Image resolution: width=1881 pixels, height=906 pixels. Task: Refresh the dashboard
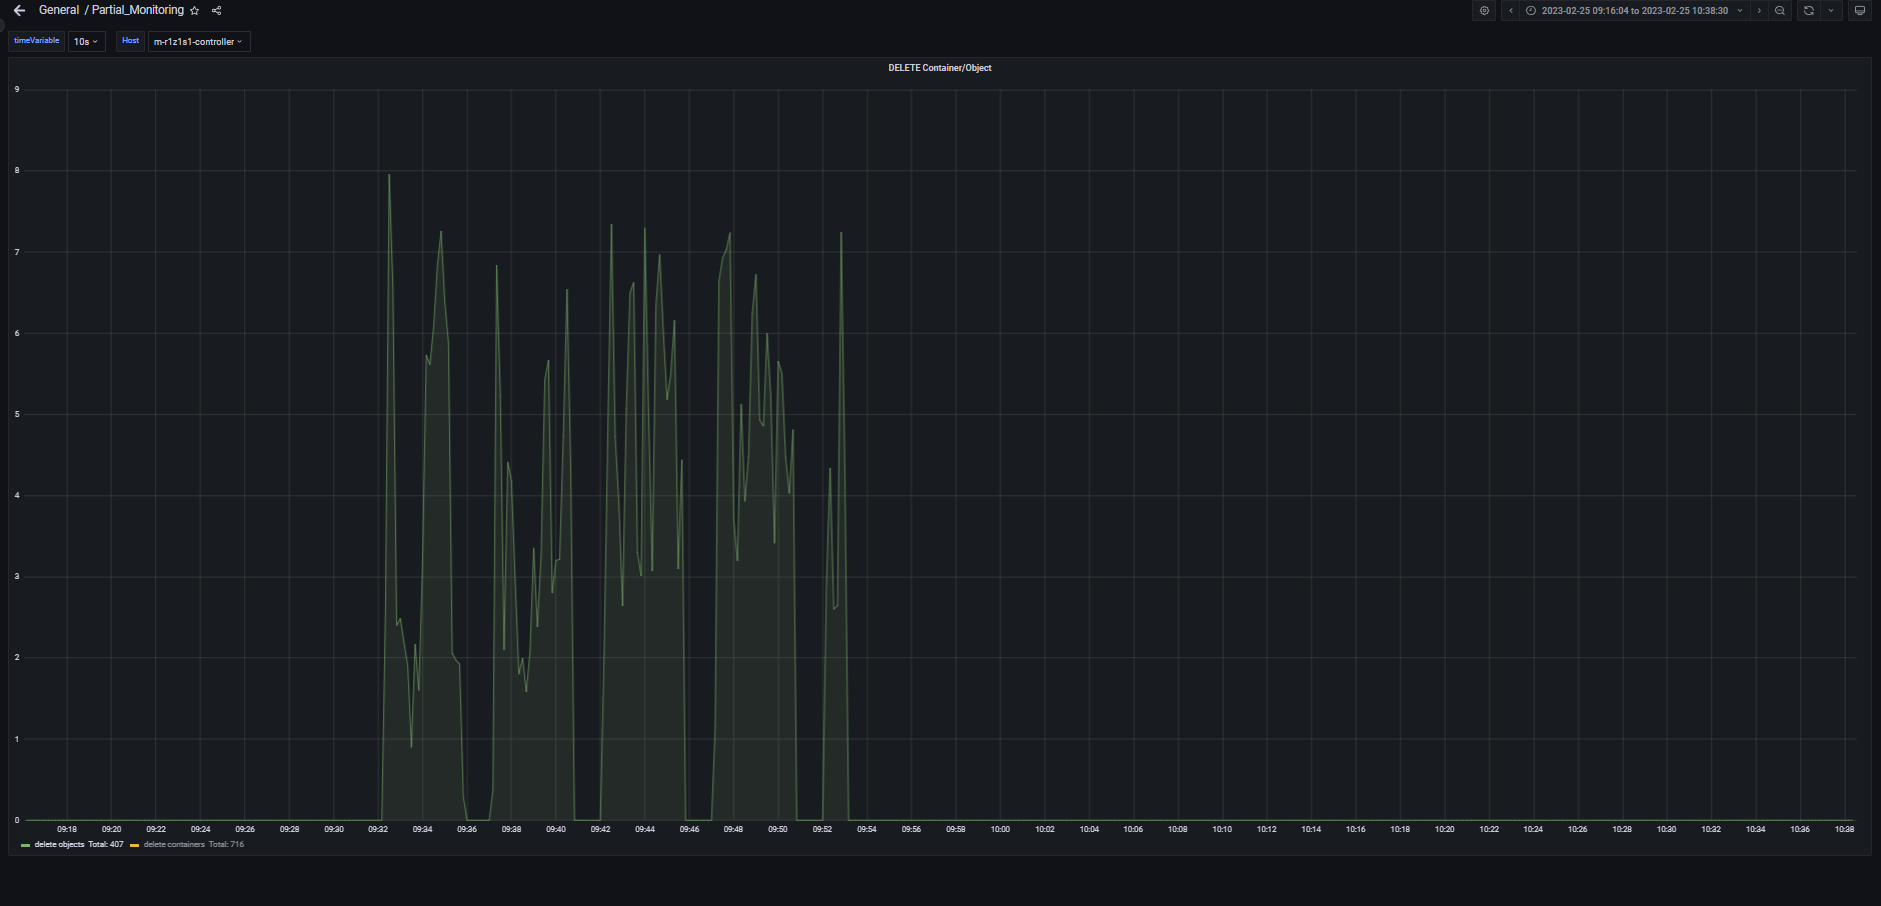[x=1808, y=11]
